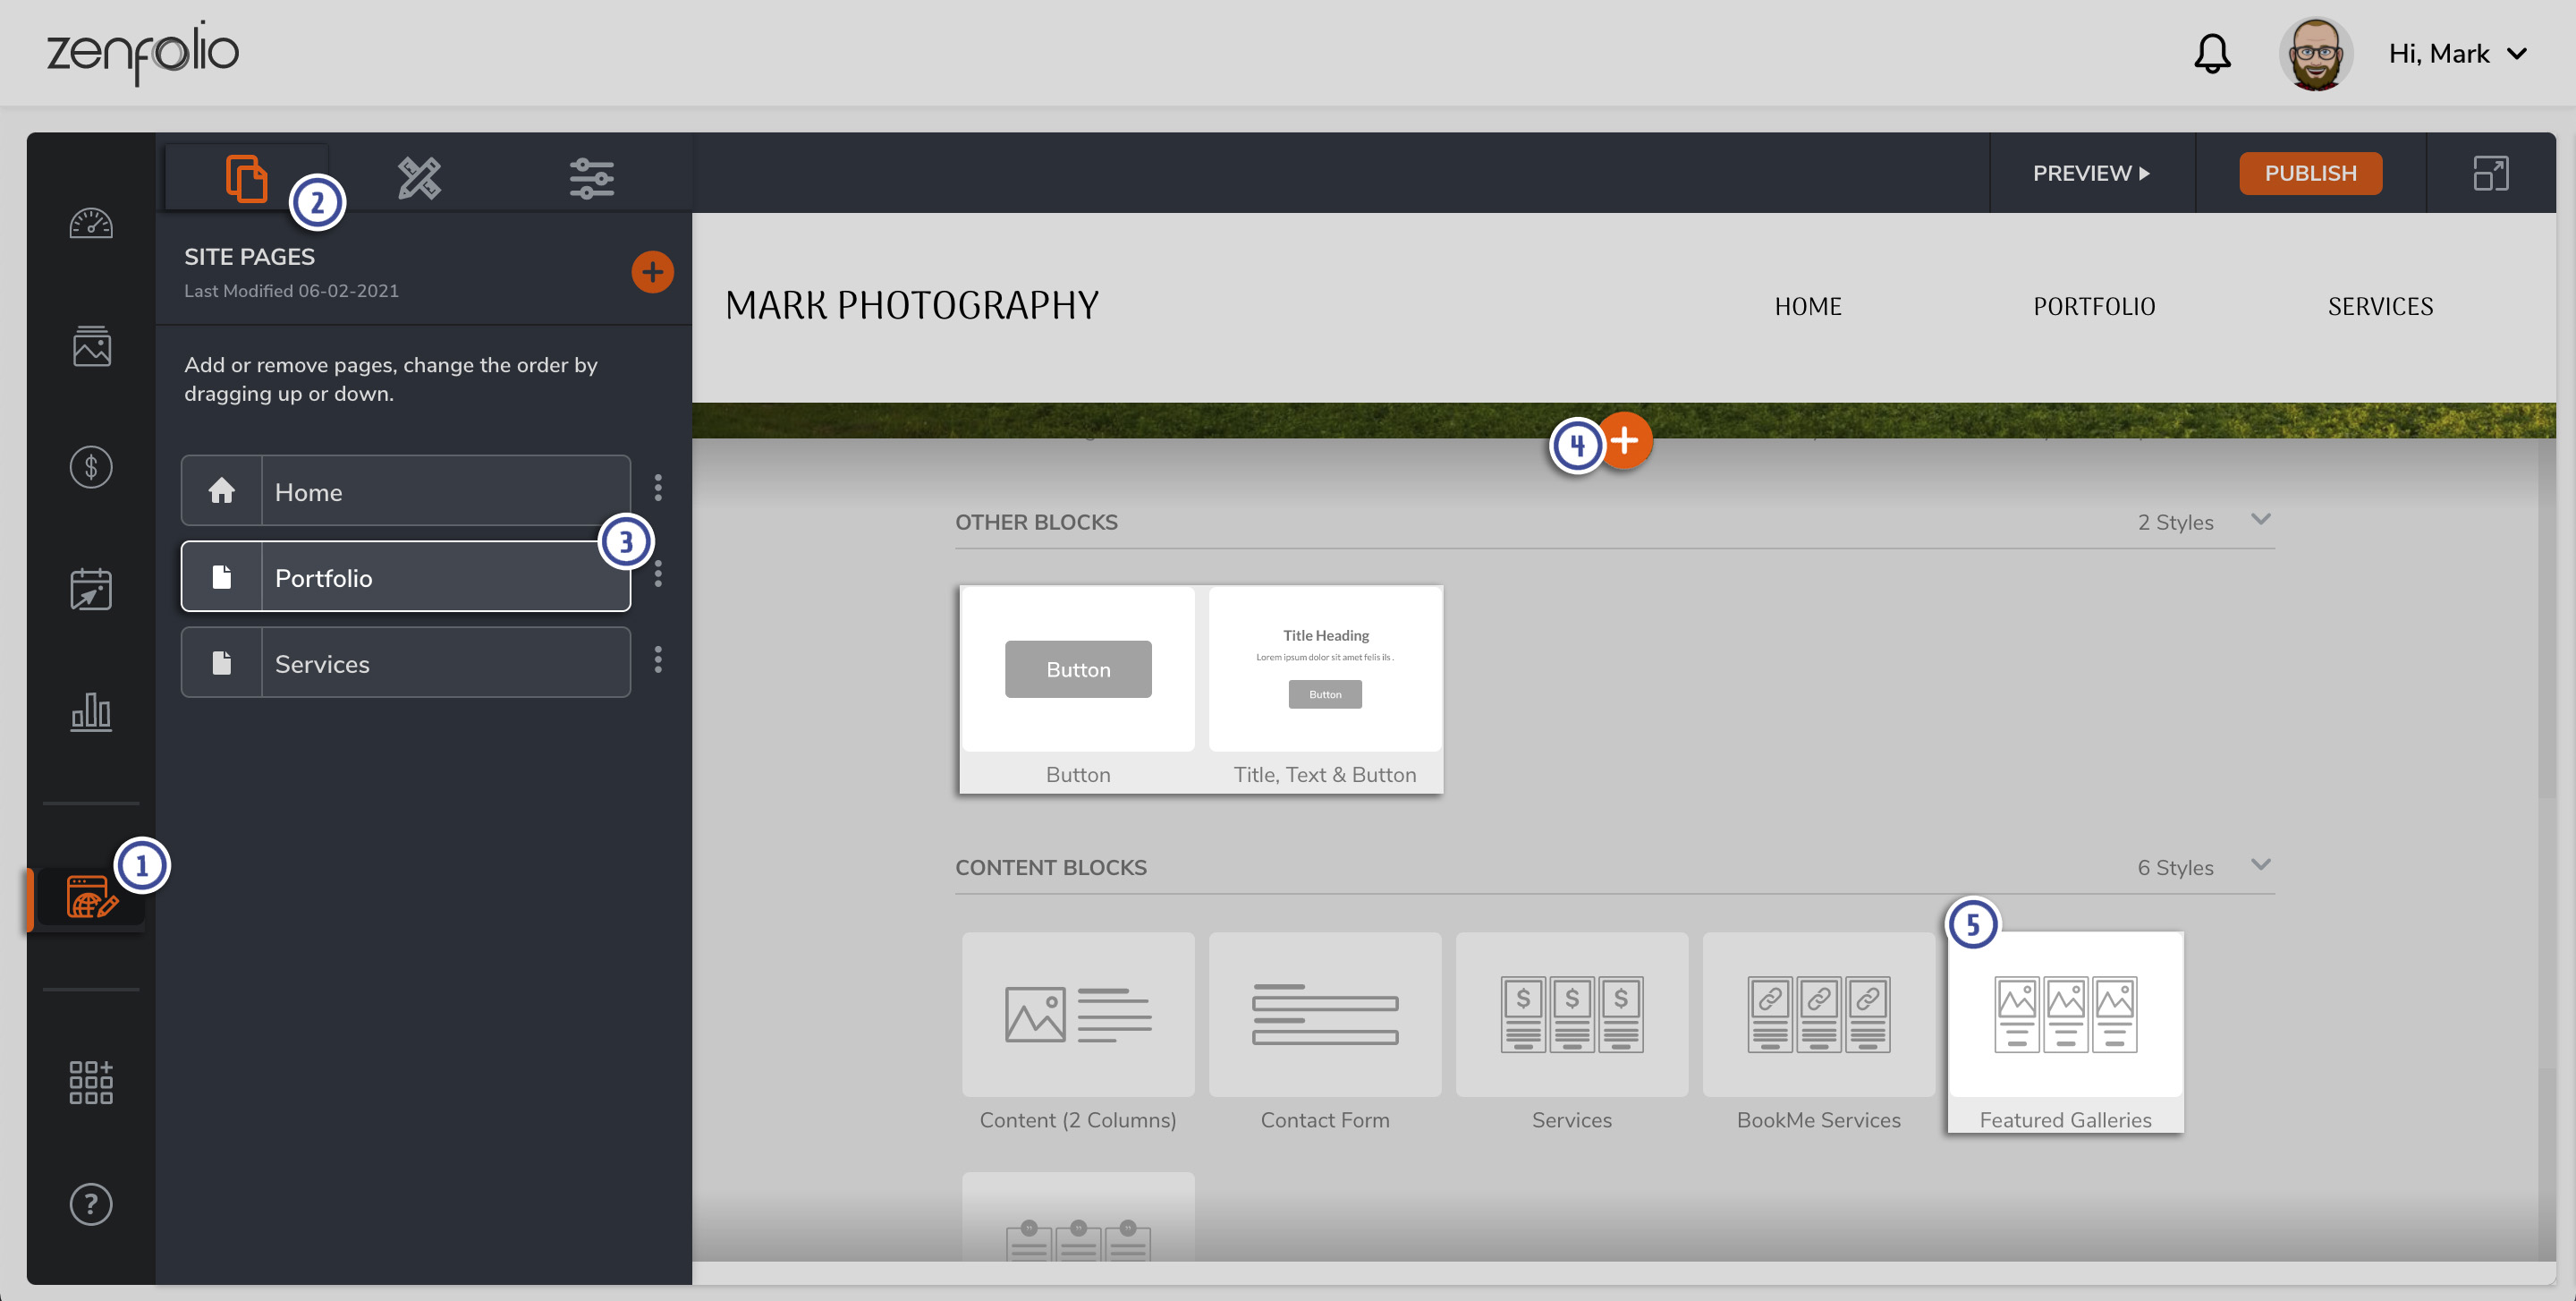Expand the Hi, Mark account dropdown
This screenshot has height=1301, width=2576.
point(2458,54)
